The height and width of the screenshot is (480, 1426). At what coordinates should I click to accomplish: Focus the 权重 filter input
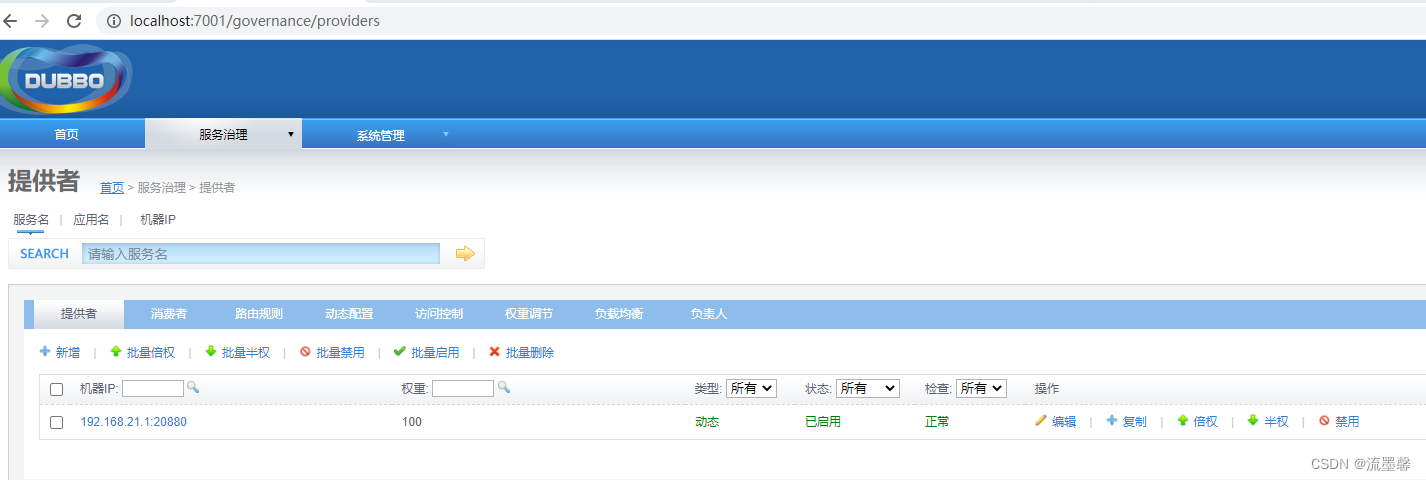(x=463, y=388)
